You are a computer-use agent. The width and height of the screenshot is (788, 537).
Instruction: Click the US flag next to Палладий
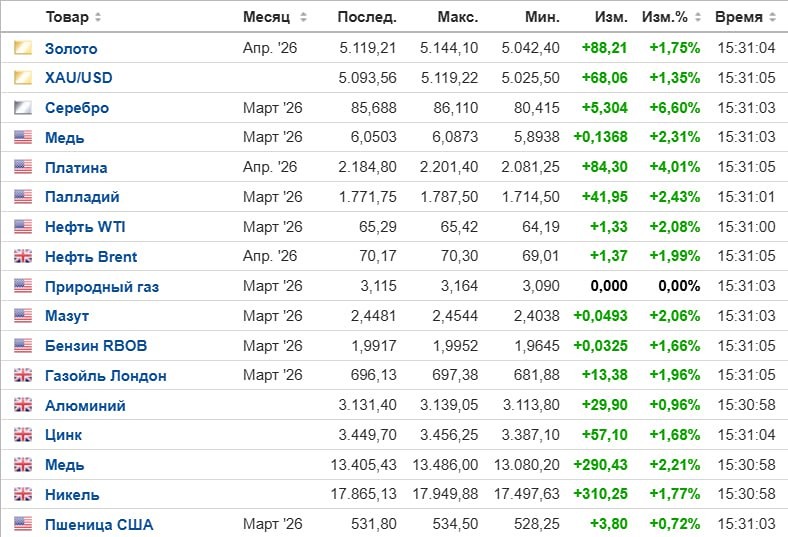[23, 197]
